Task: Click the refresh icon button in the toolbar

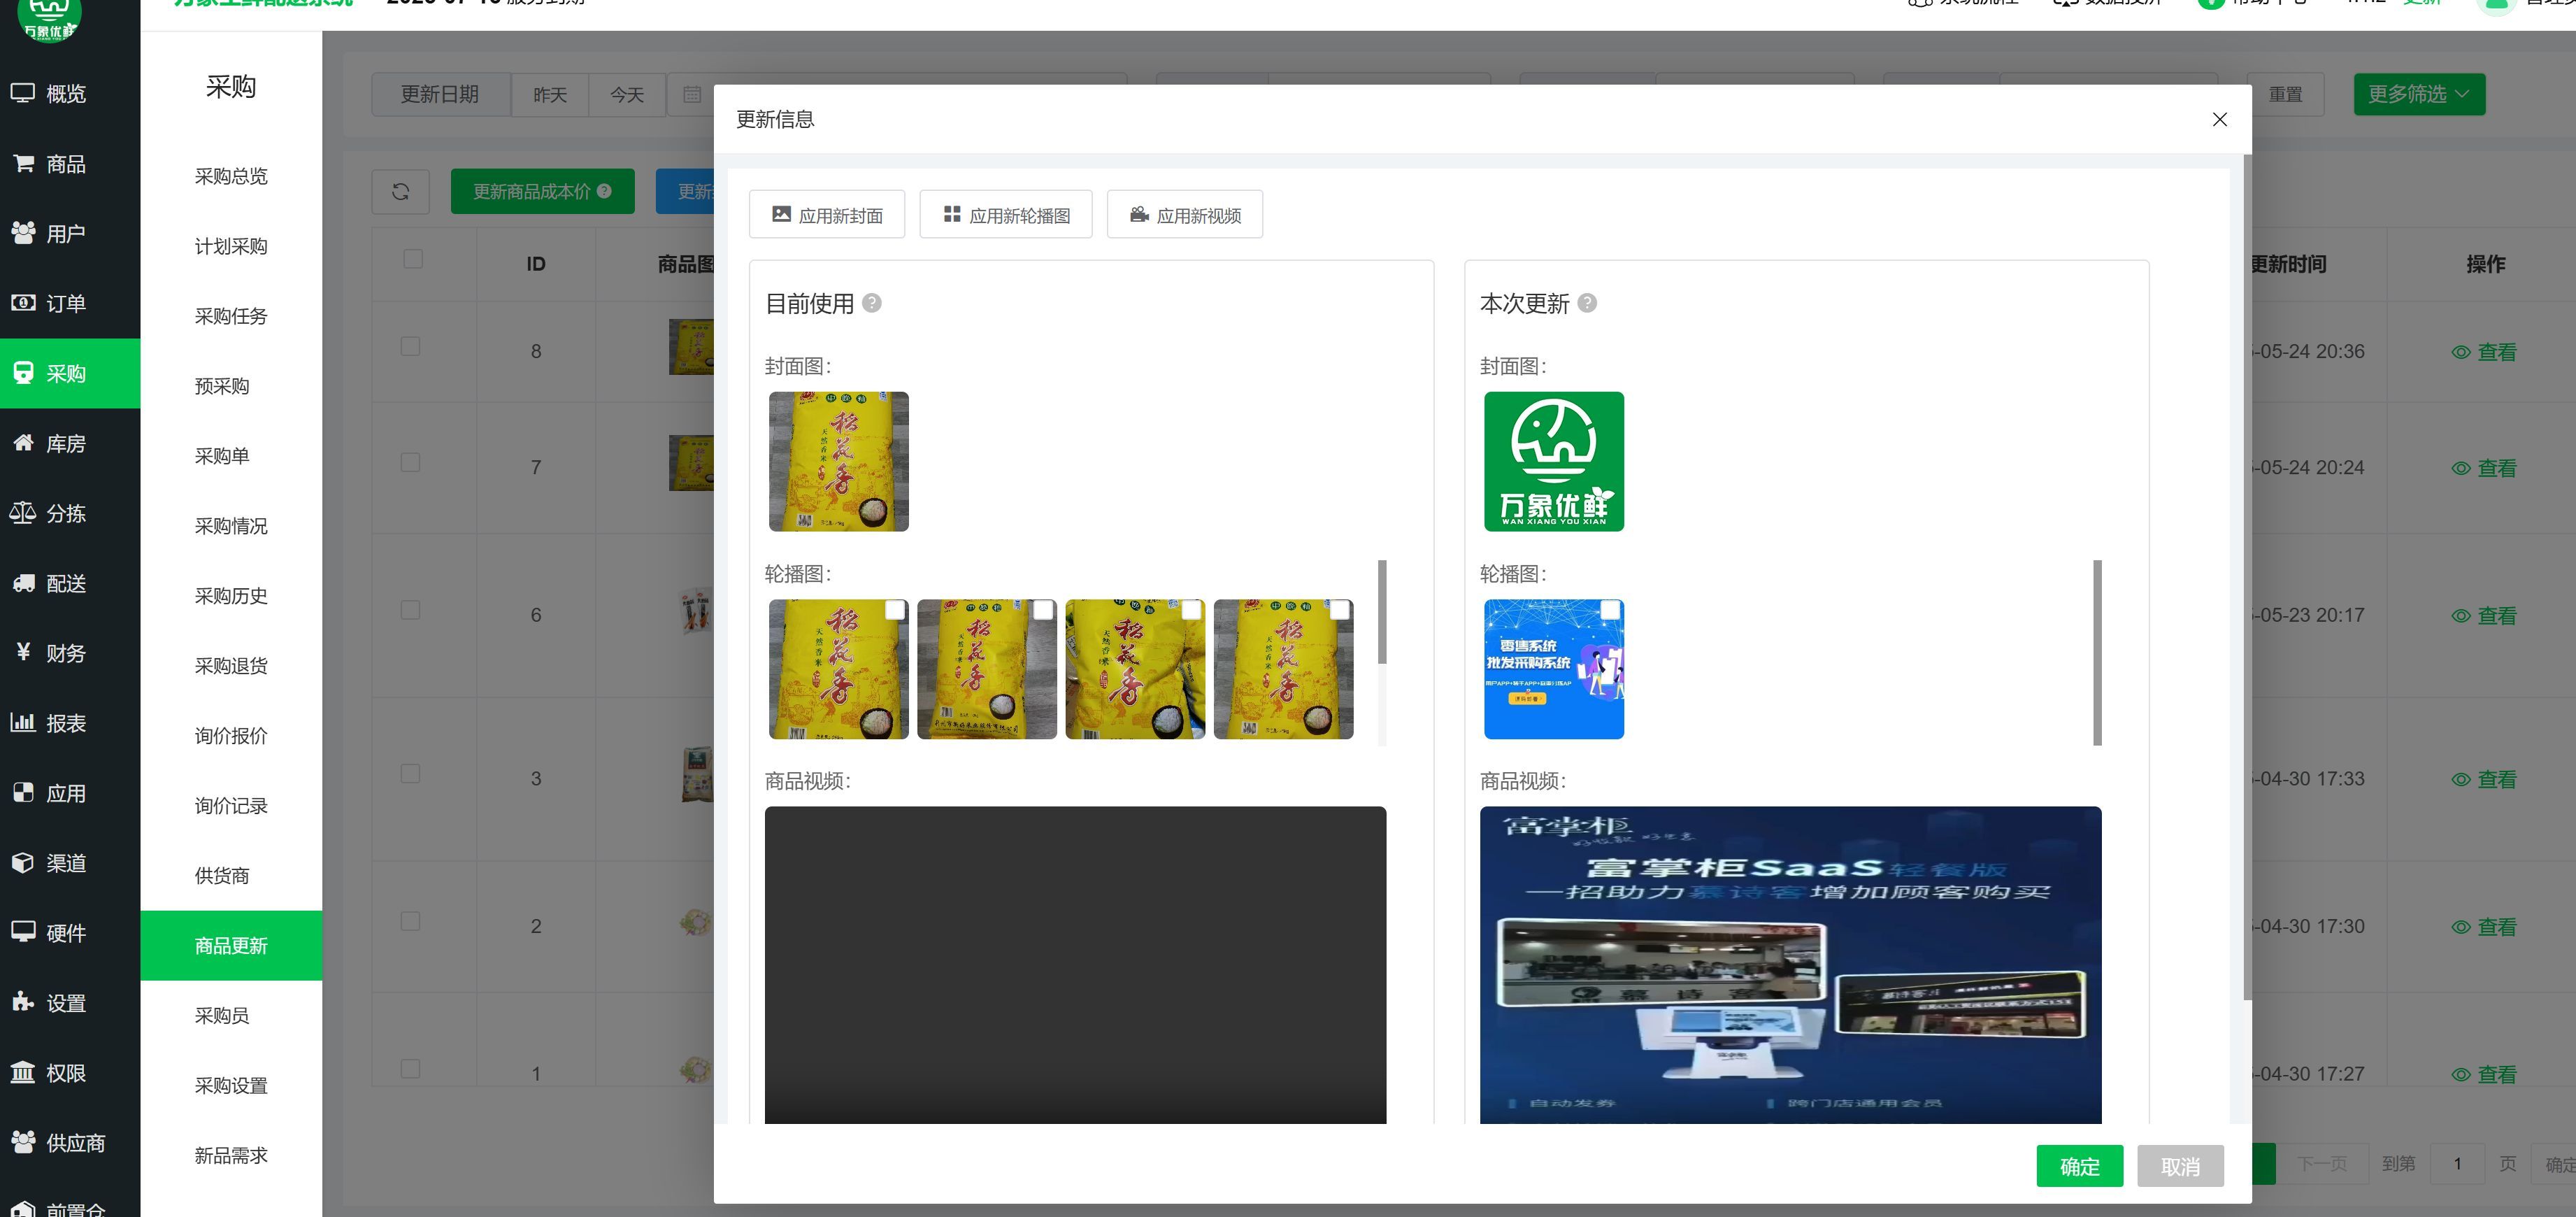Action: pos(400,191)
